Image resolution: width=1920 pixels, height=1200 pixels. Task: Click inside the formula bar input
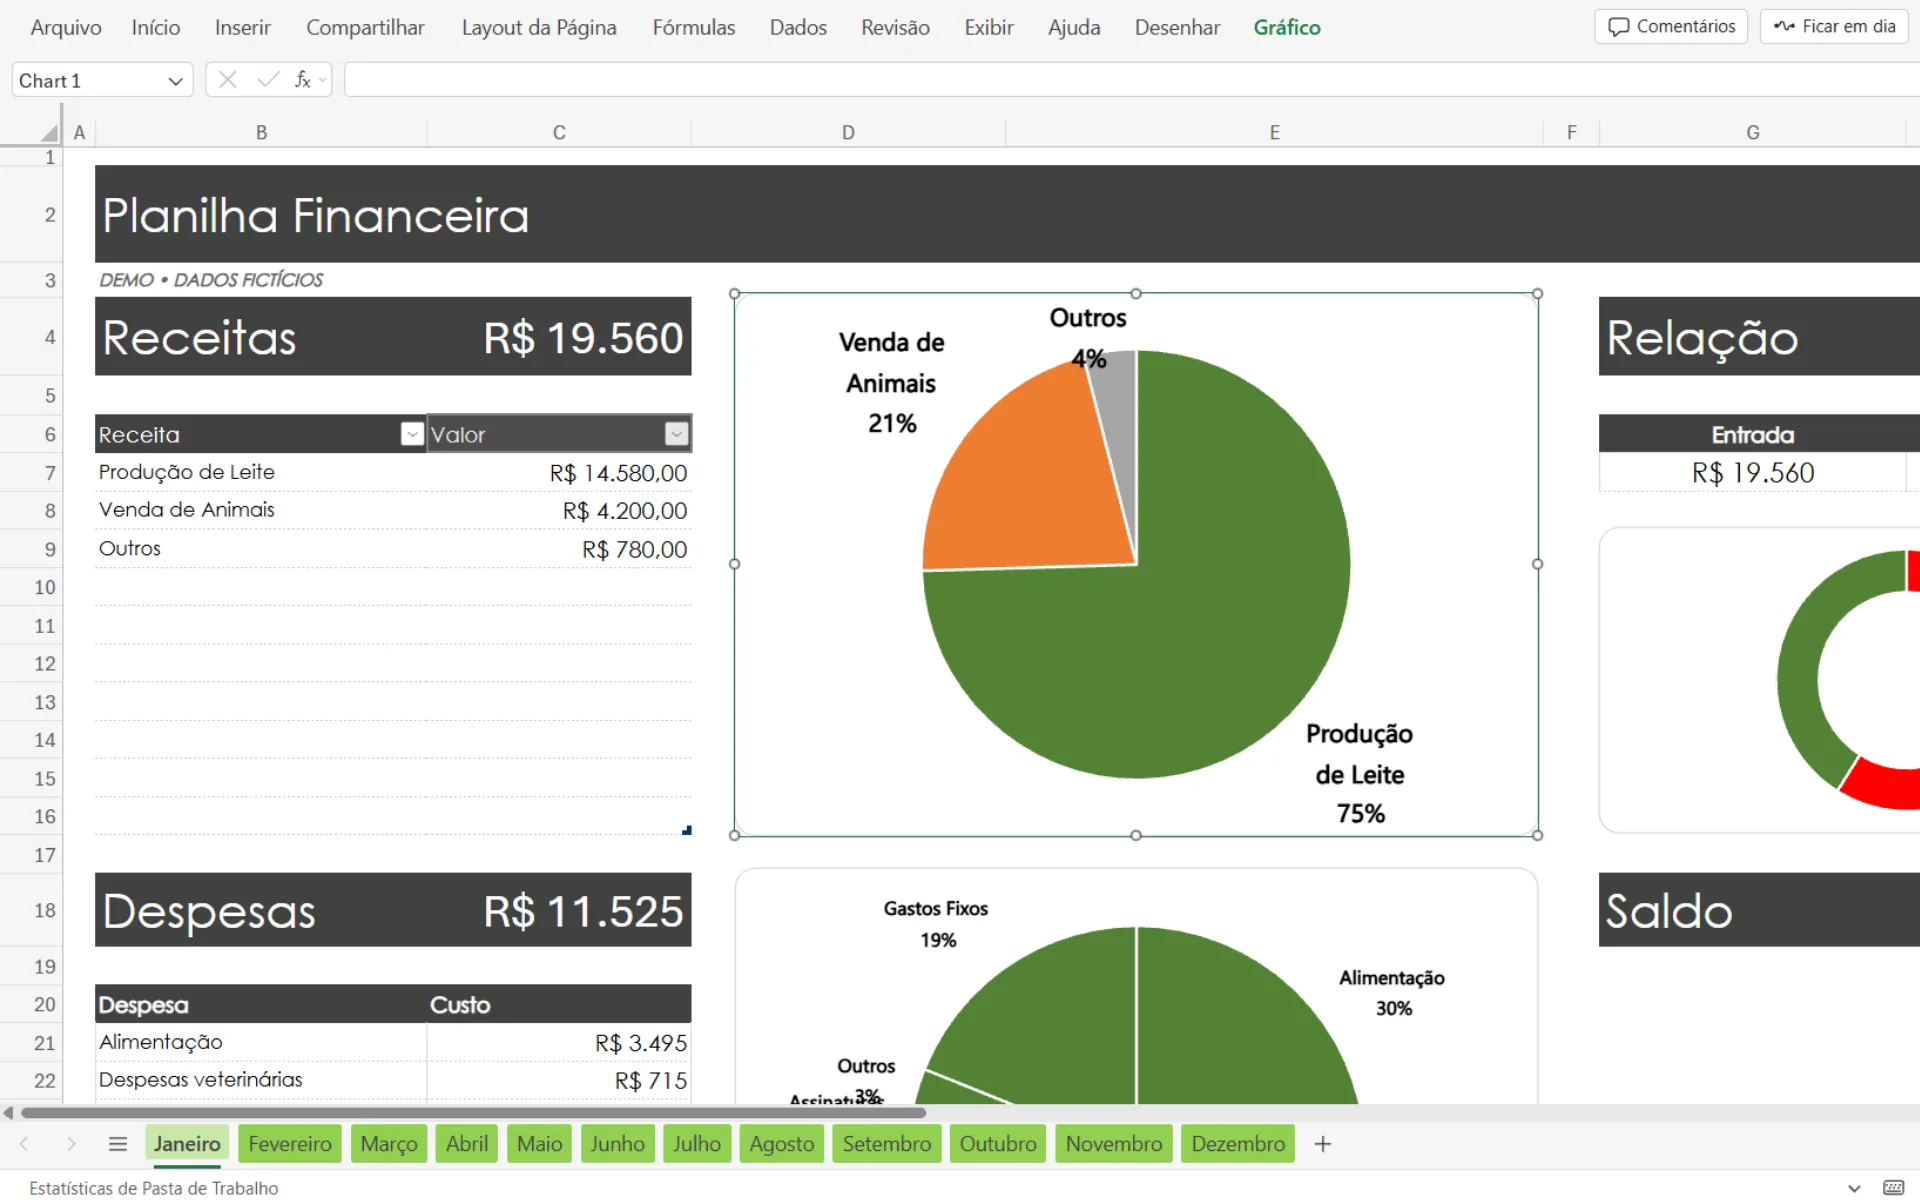click(1130, 80)
